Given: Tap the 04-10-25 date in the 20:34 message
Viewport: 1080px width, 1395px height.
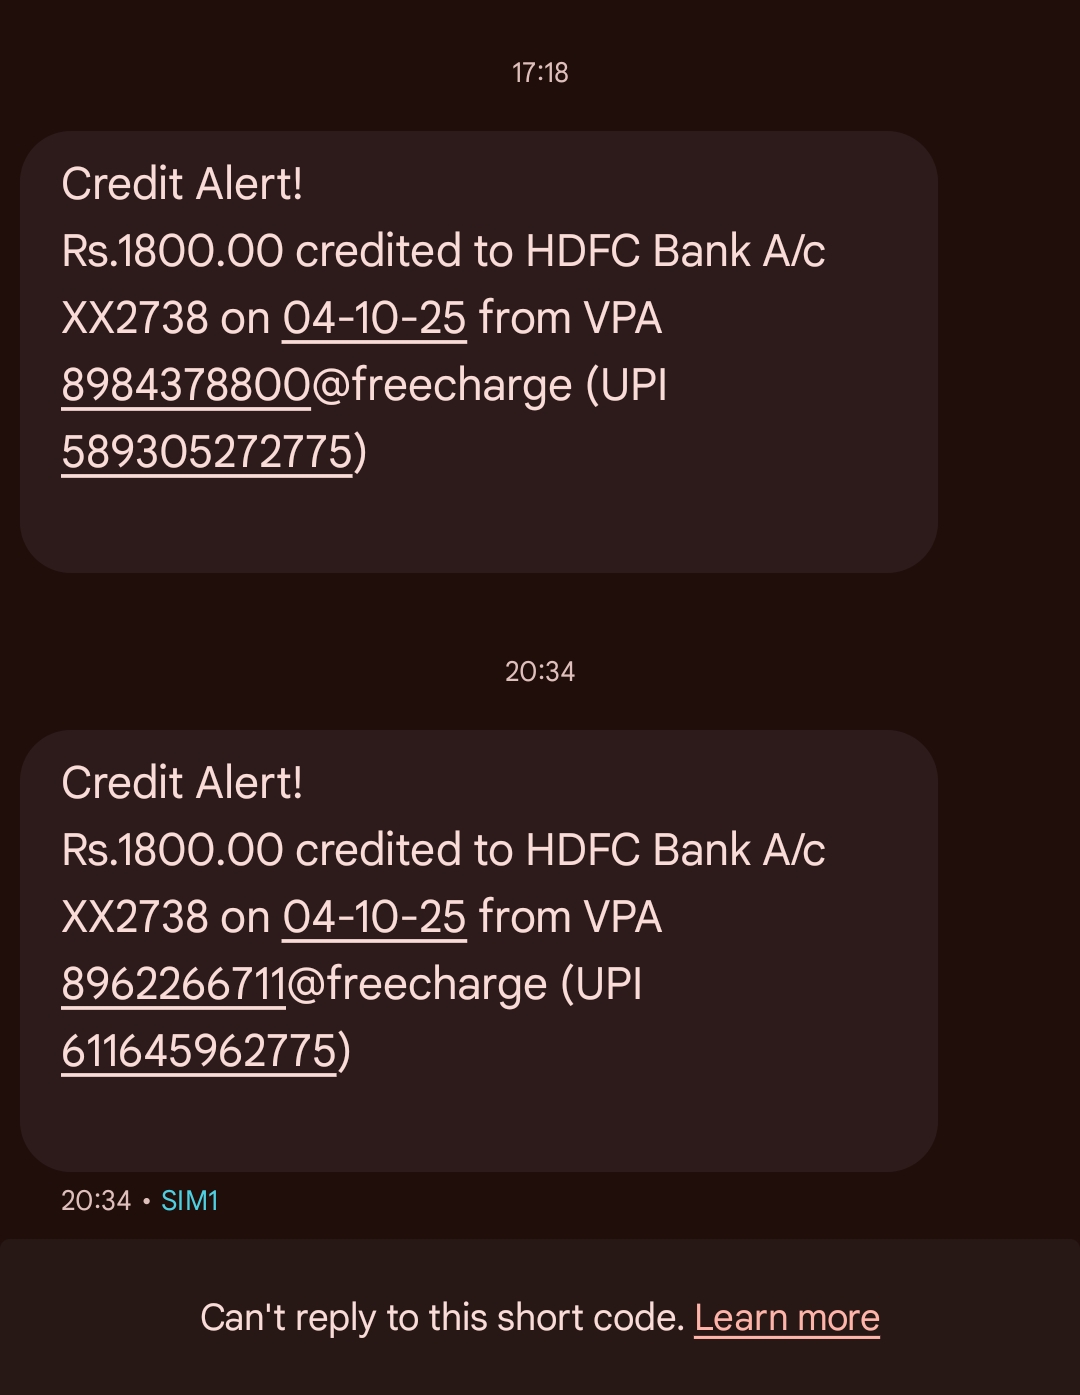Looking at the screenshot, I should click(374, 918).
